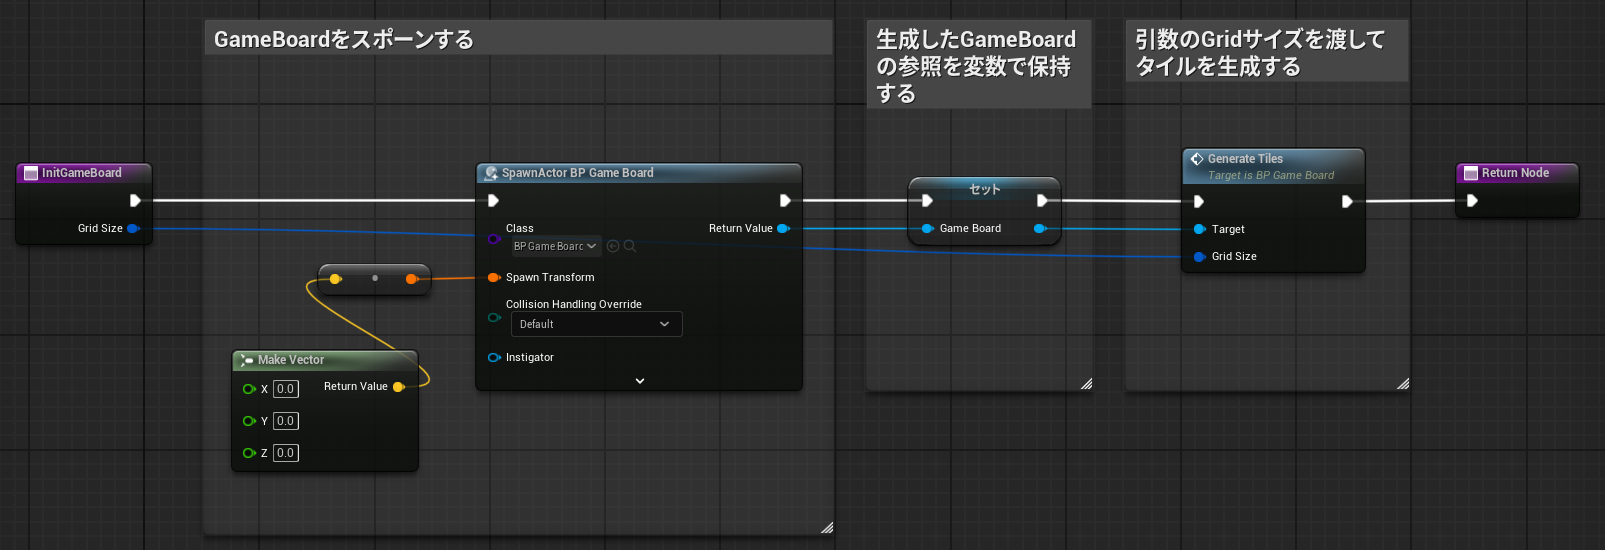Viewport: 1605px width, 550px height.
Task: Click the Z value field in Make Vector
Action: click(286, 453)
